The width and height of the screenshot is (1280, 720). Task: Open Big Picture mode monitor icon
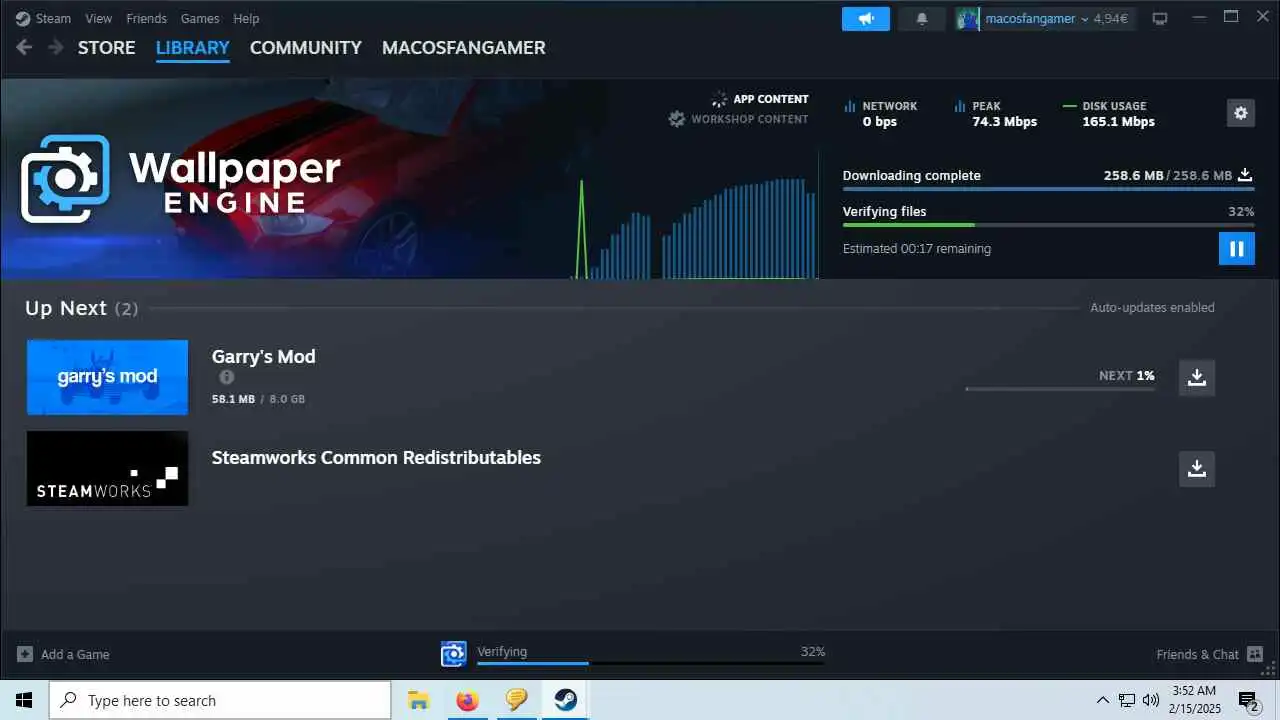1160,19
